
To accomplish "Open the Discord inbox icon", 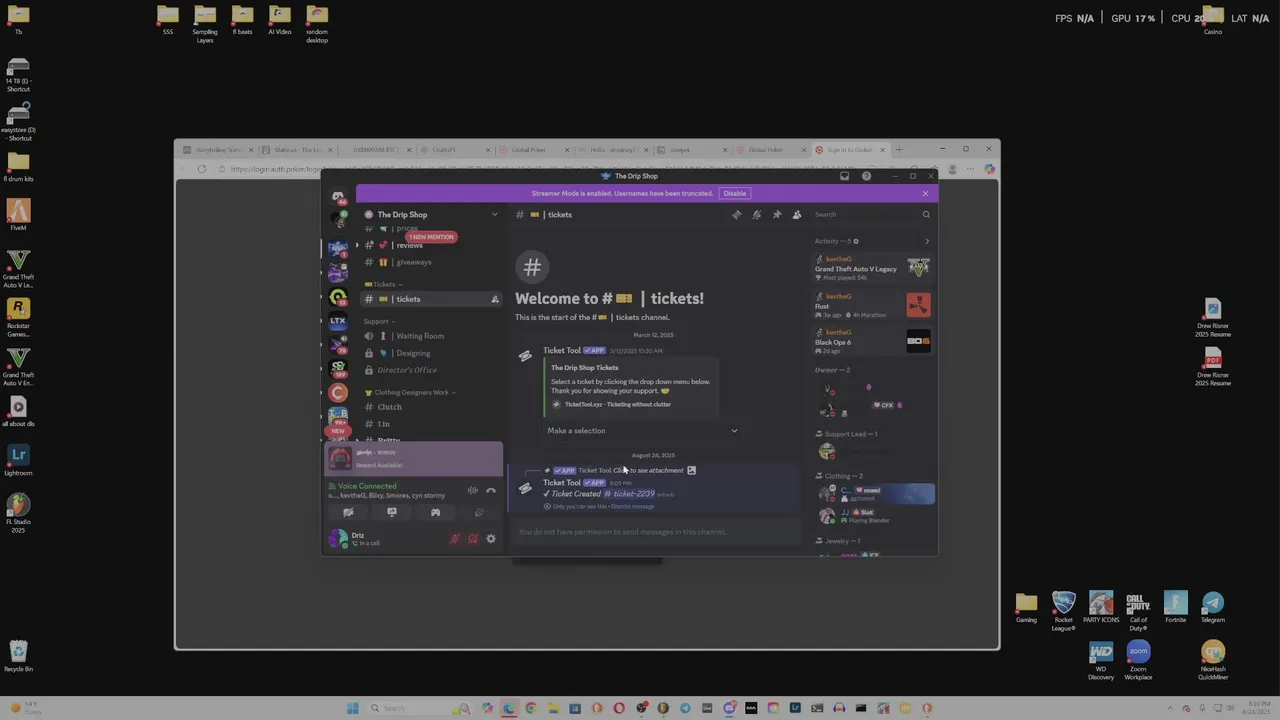I will [x=844, y=176].
